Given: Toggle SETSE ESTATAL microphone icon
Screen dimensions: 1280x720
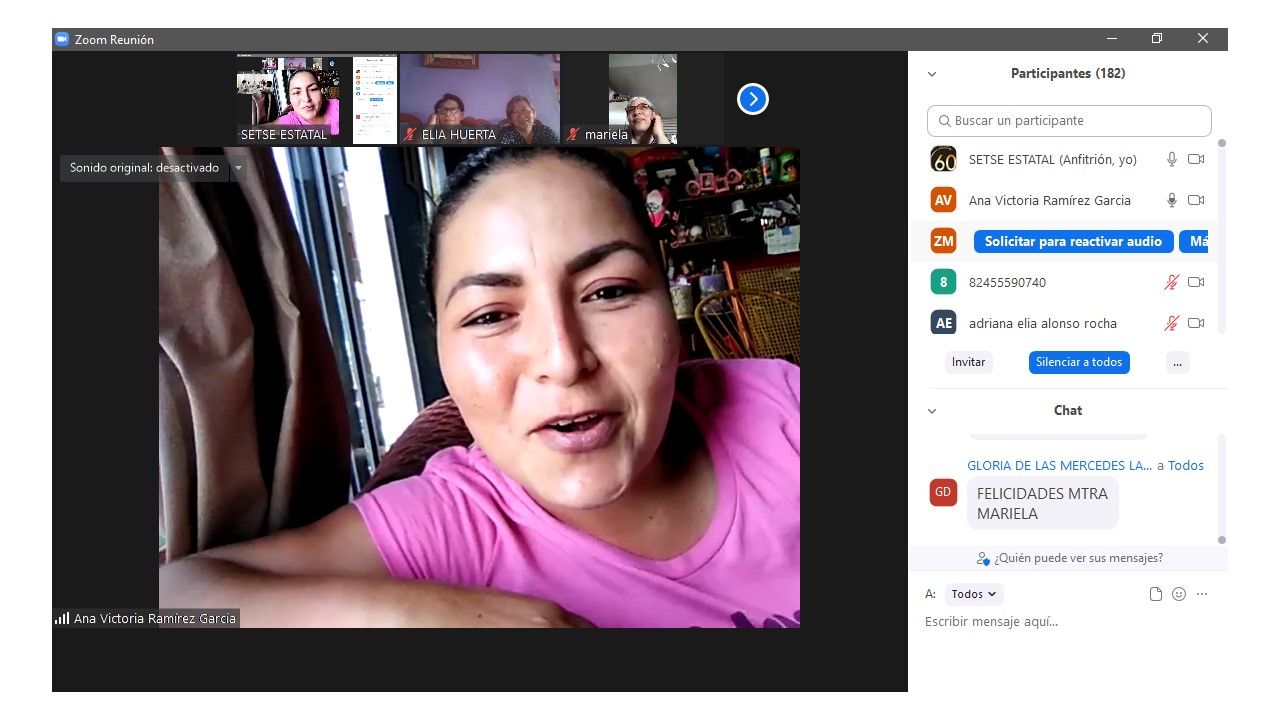Looking at the screenshot, I should (x=1172, y=159).
